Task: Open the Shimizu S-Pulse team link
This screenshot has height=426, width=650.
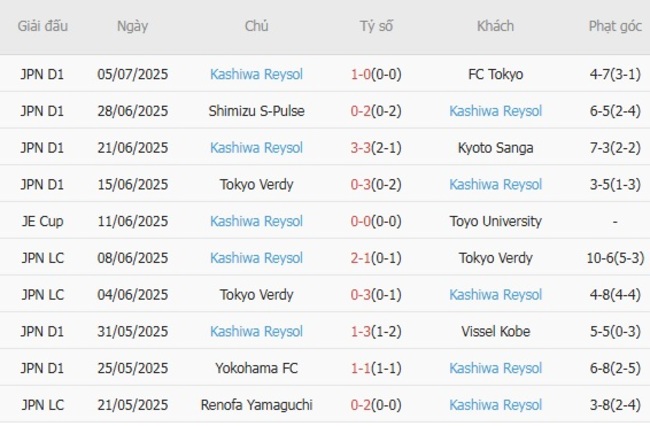Action: (x=256, y=111)
